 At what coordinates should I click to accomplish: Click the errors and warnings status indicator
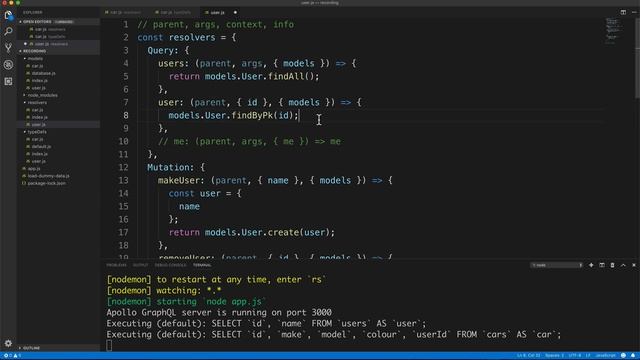click(12, 356)
